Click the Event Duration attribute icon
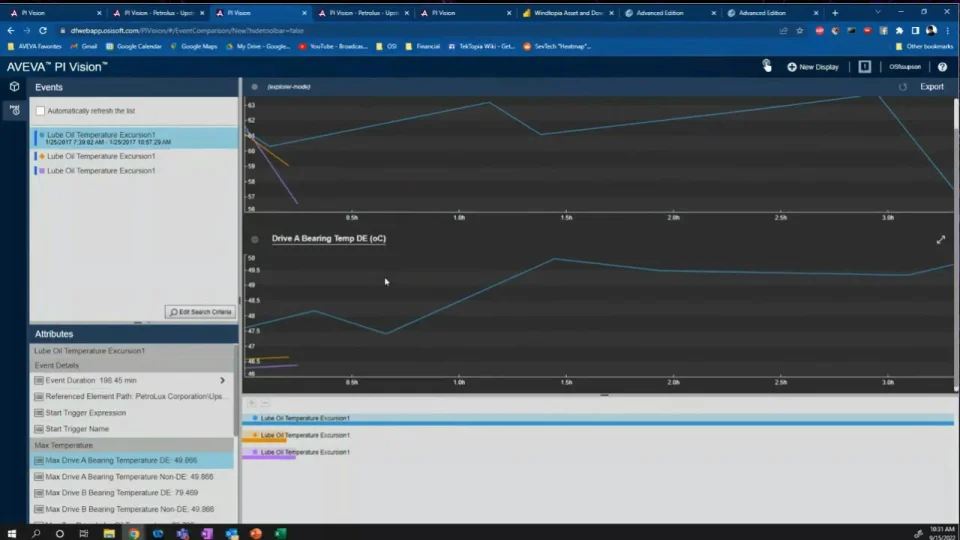 coord(39,380)
